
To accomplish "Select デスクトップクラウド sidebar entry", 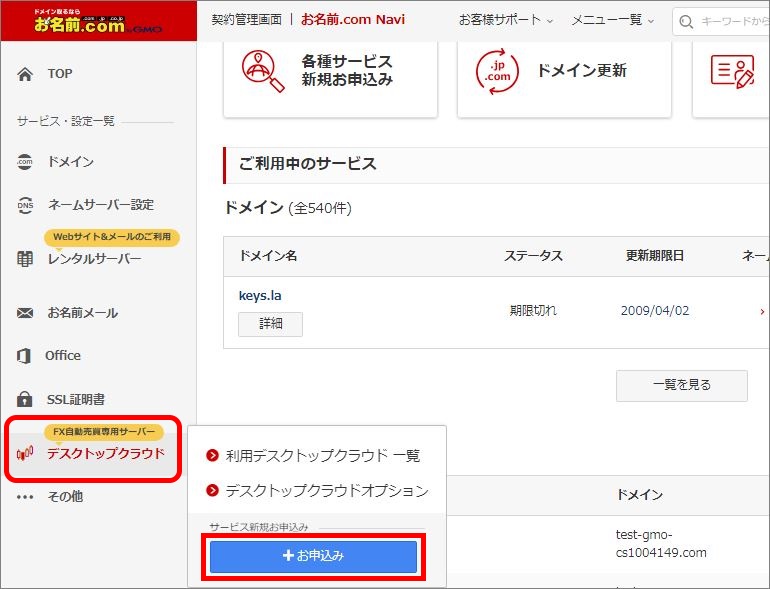I will coord(106,453).
